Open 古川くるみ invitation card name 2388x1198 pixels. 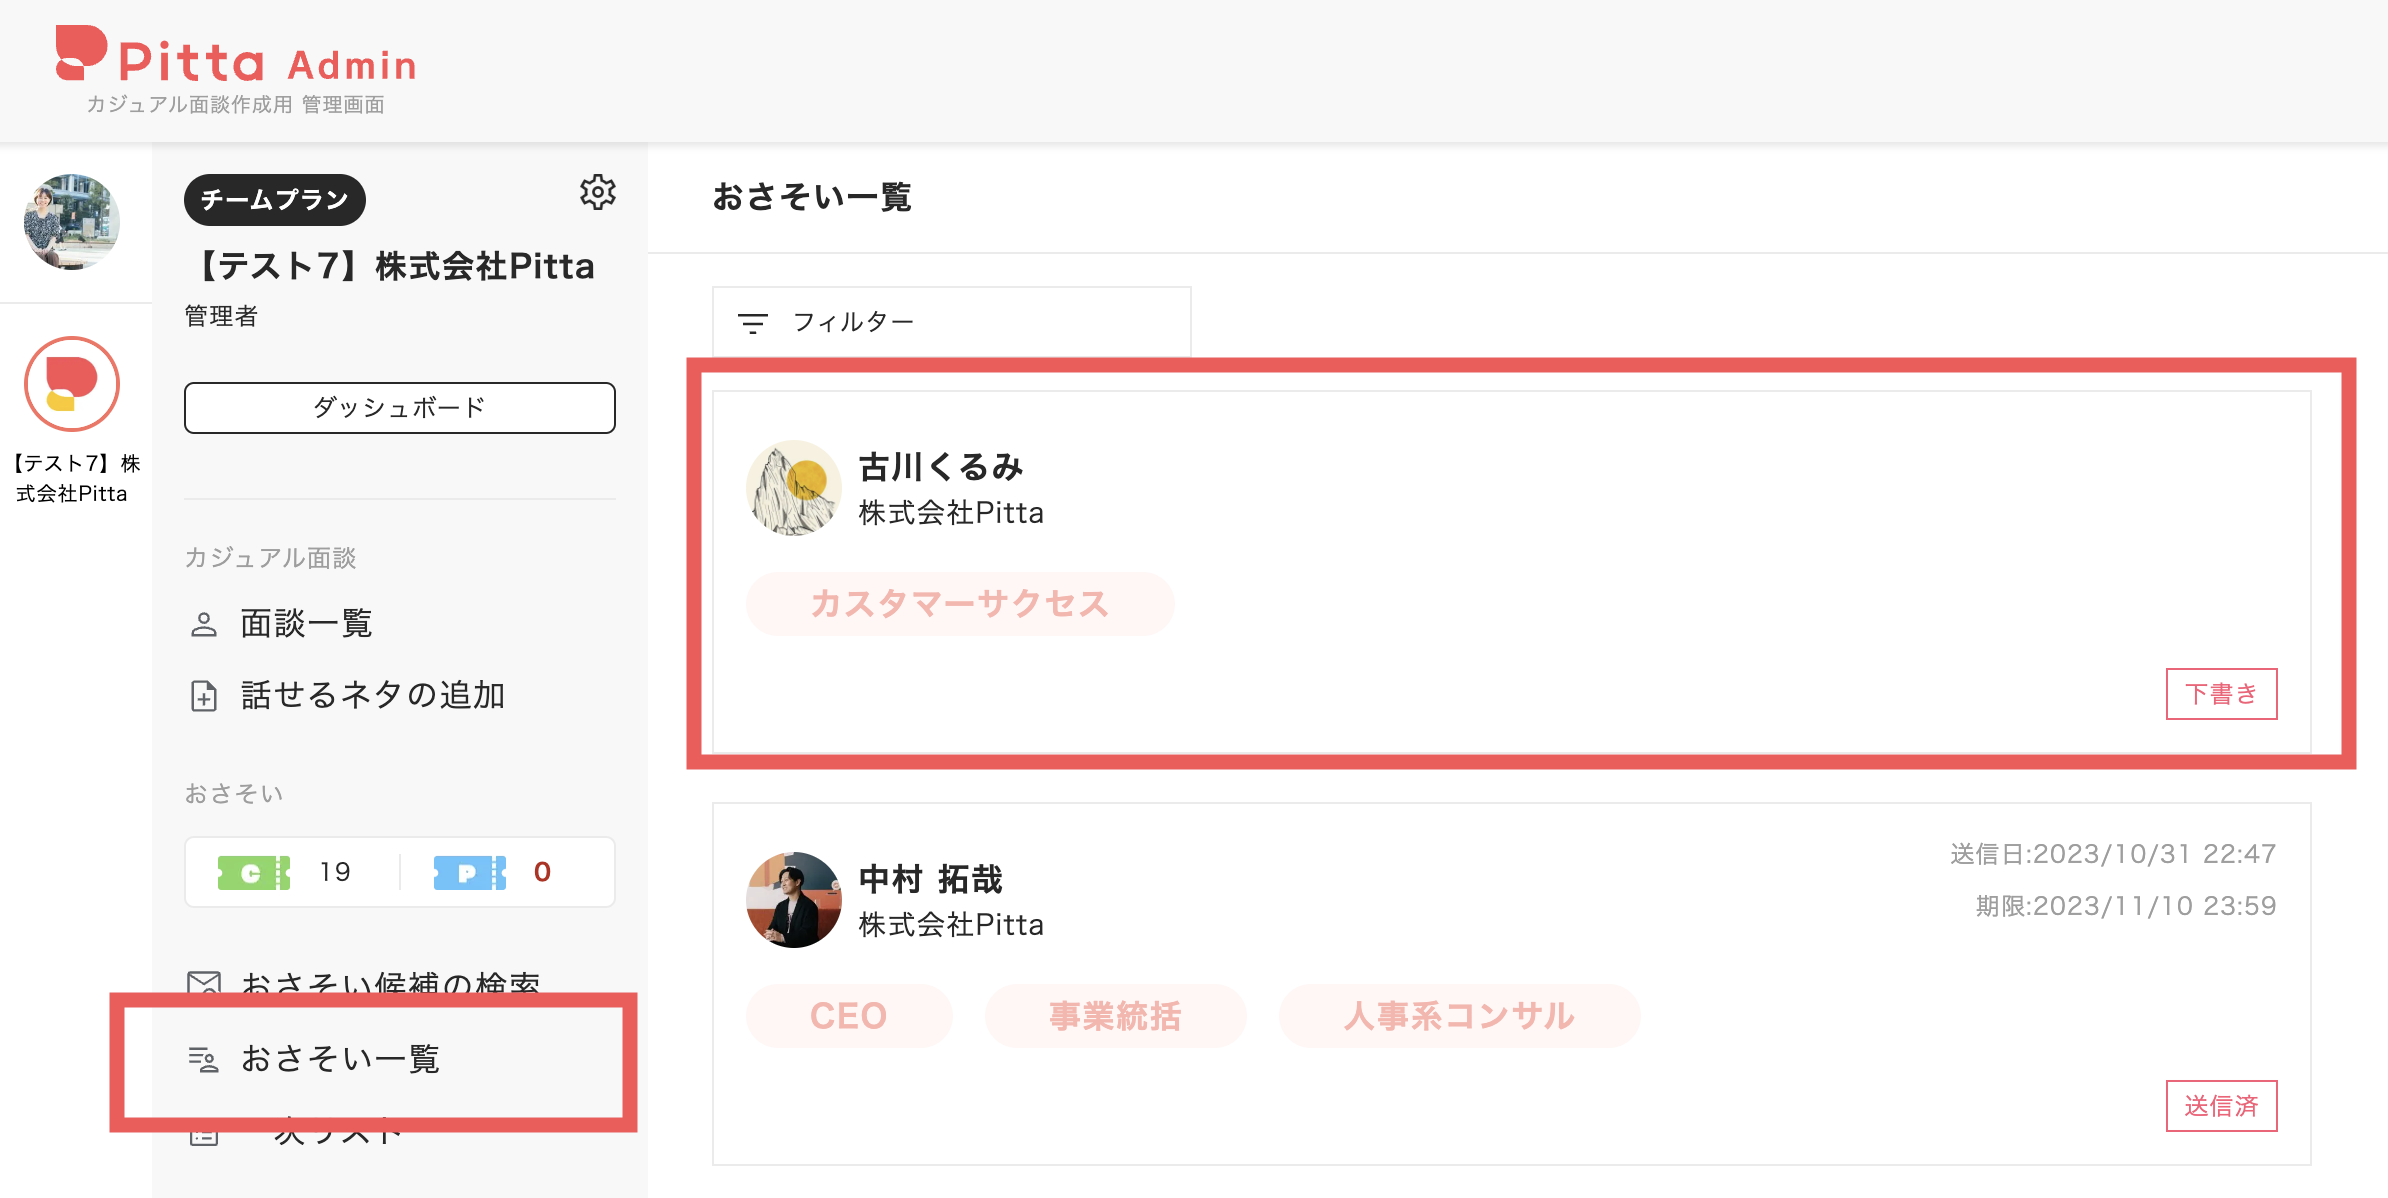click(941, 467)
